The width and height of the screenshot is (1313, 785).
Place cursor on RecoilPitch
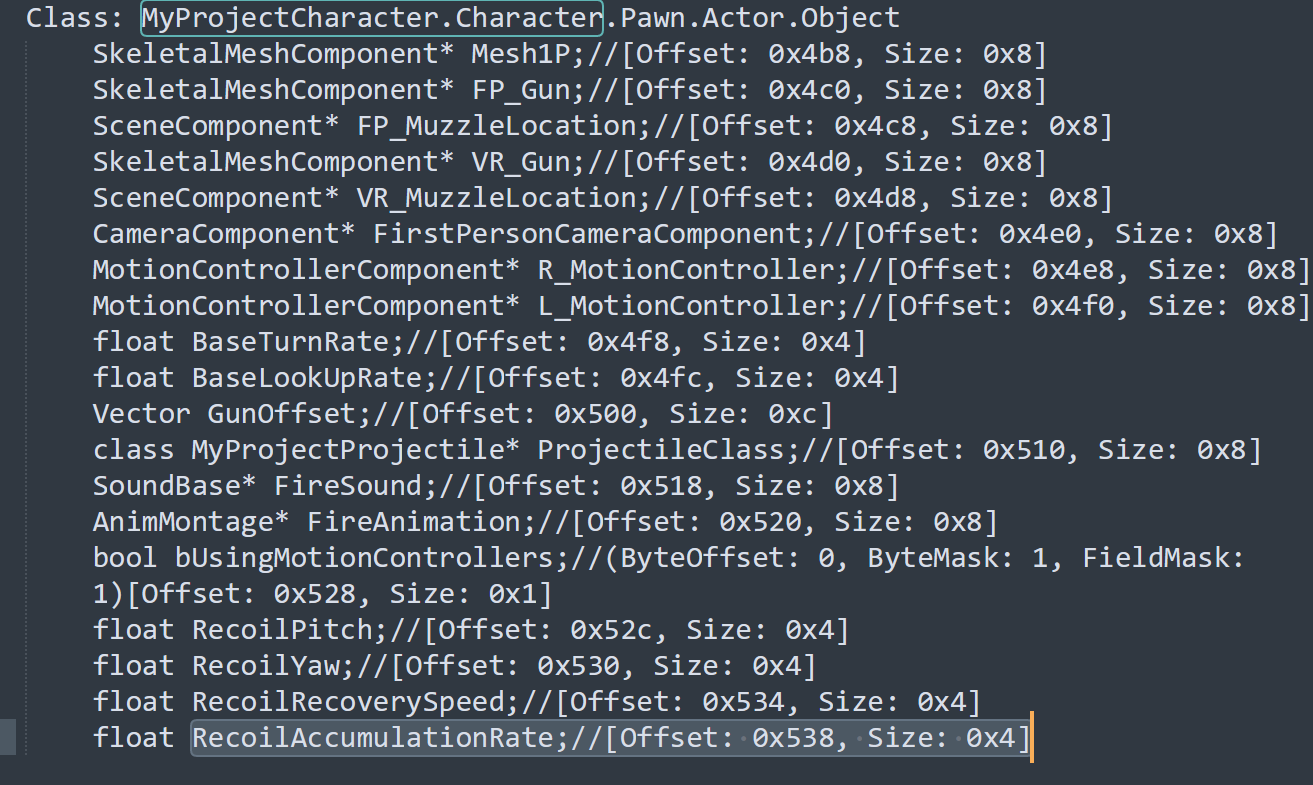[x=281, y=630]
